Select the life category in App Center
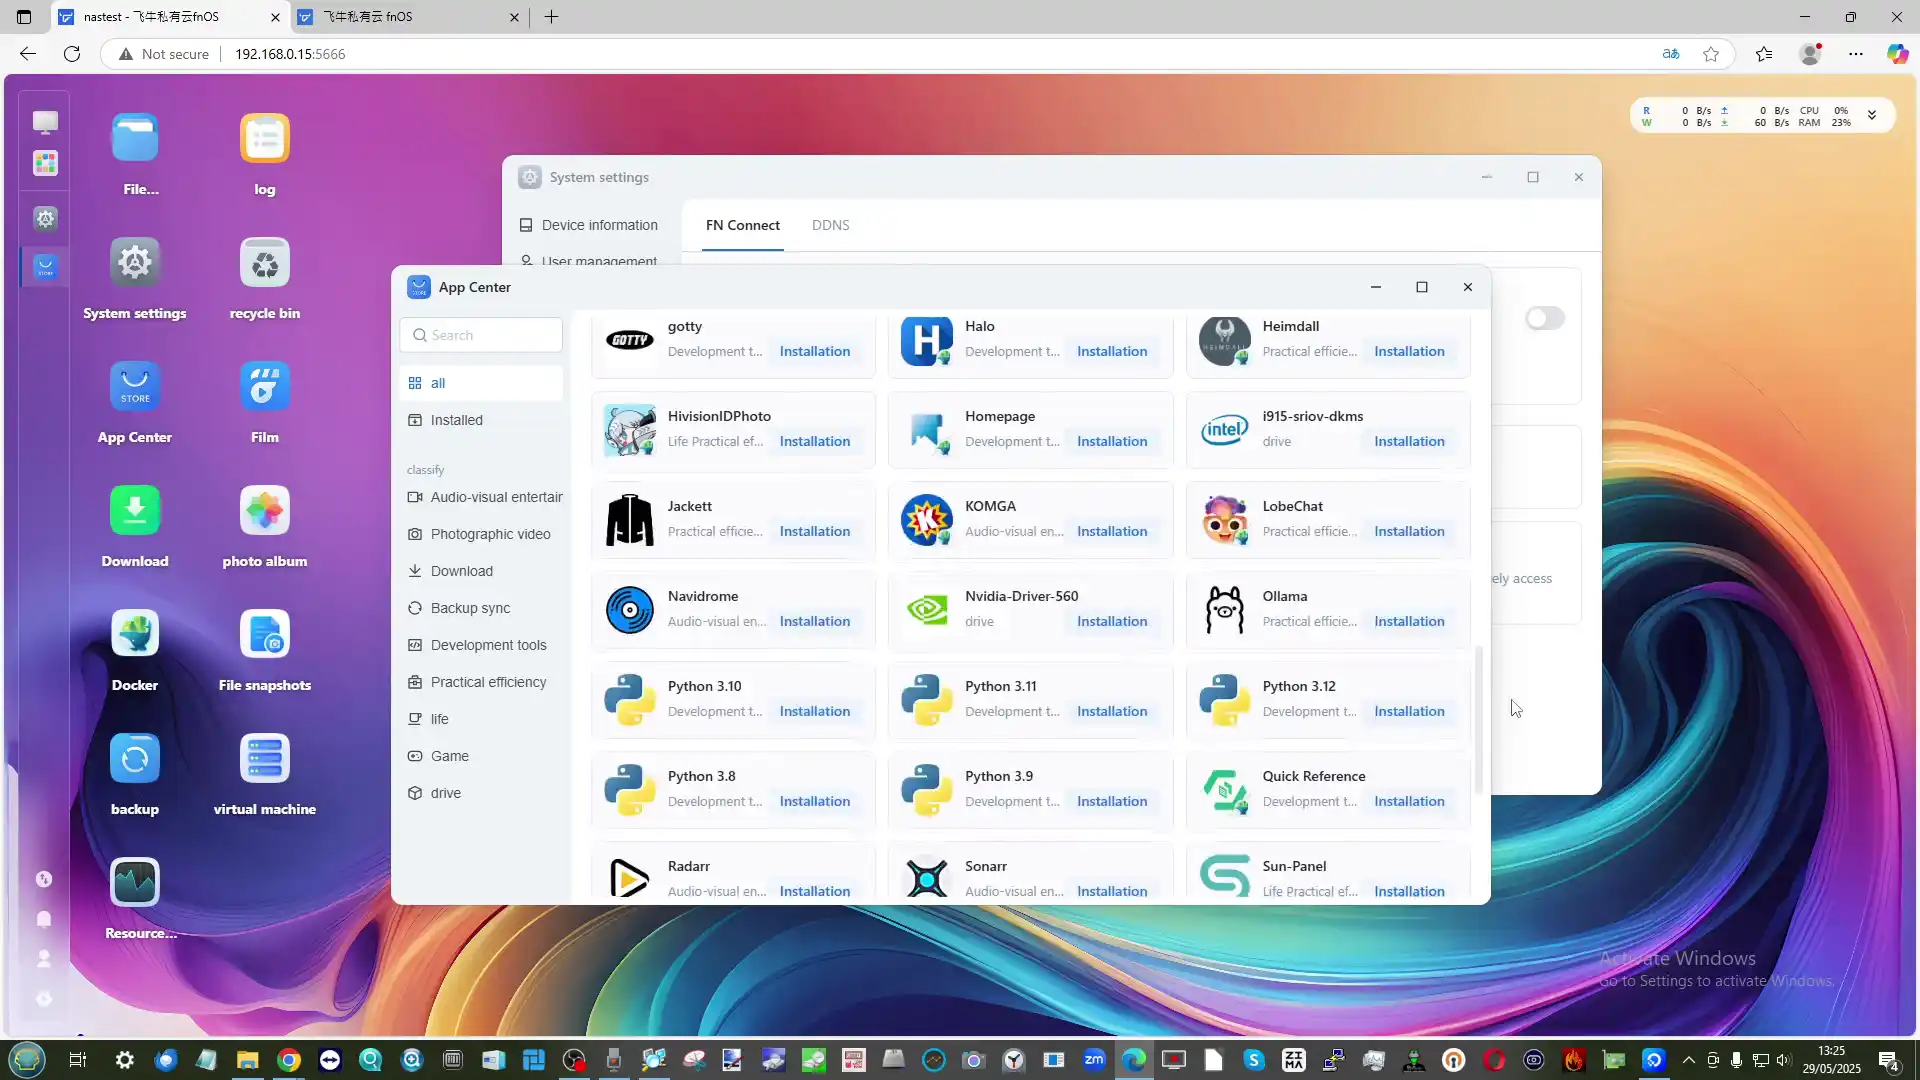Image resolution: width=1920 pixels, height=1080 pixels. tap(481, 719)
